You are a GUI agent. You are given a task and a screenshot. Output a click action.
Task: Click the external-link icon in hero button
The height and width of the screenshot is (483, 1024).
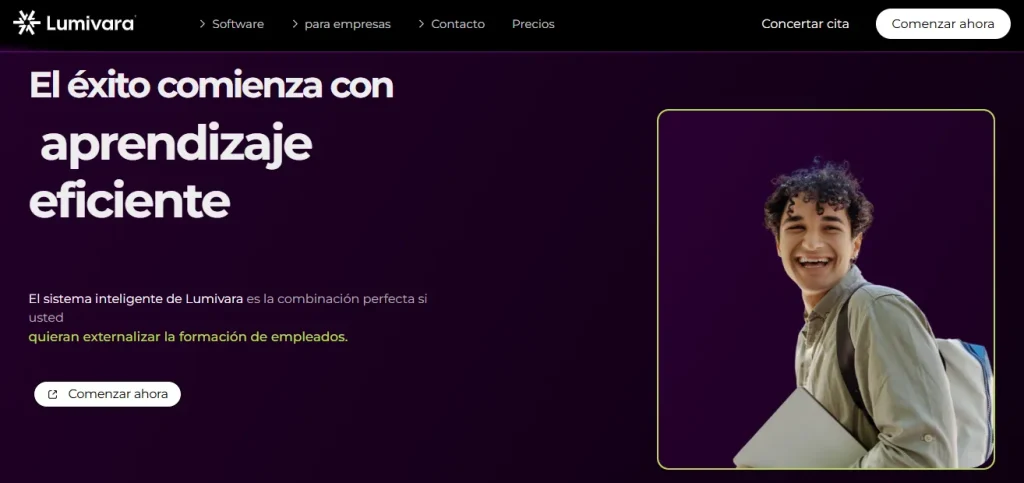(53, 394)
